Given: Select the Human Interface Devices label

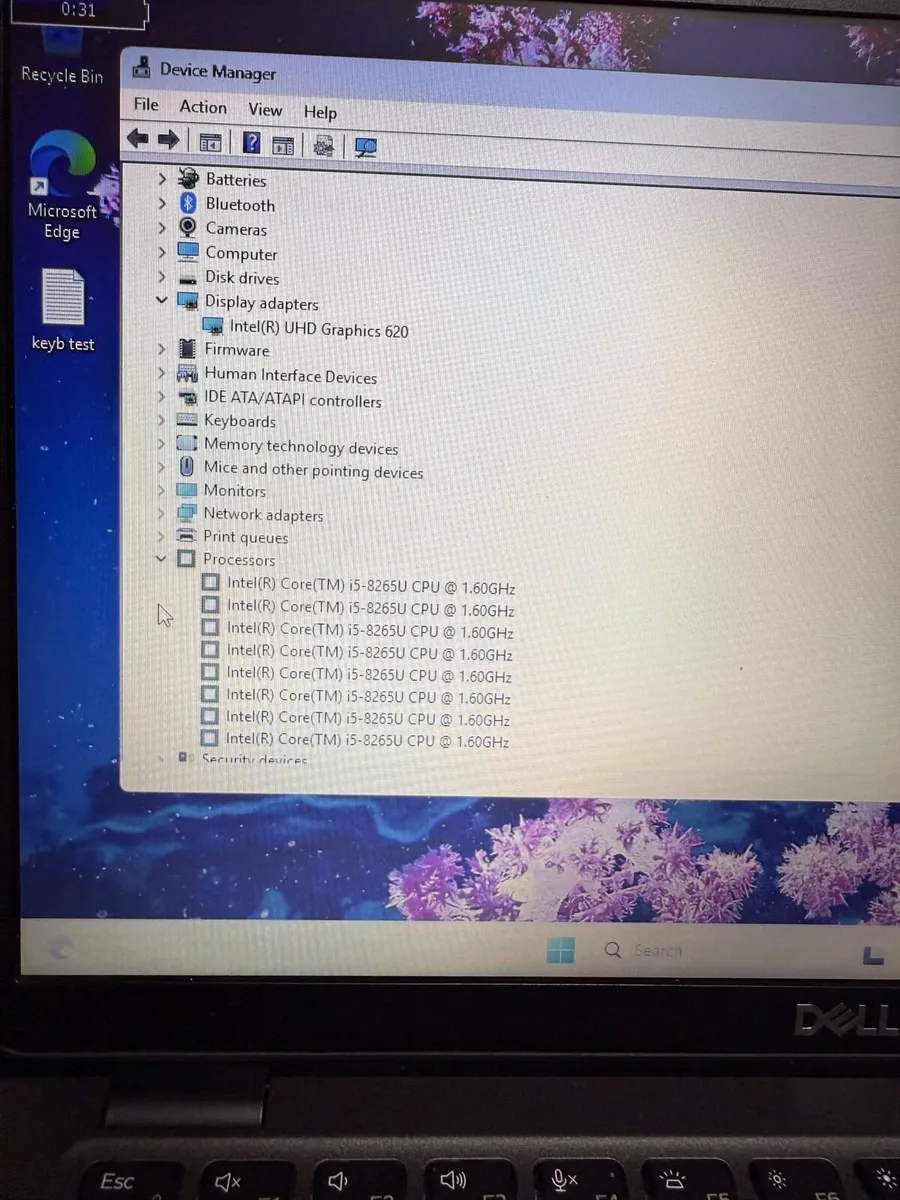Looking at the screenshot, I should click(x=291, y=376).
